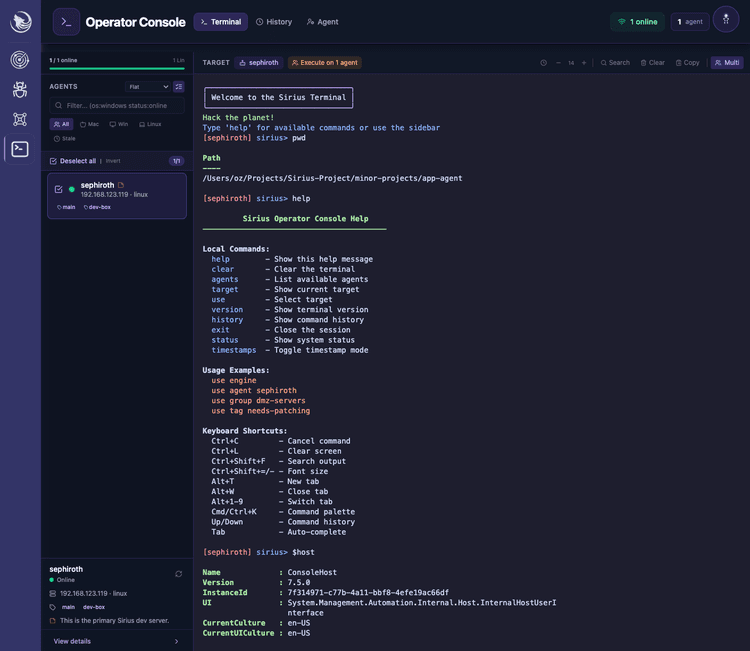Click the 'use agent sephiroth' example
The height and width of the screenshot is (651, 750).
tap(254, 391)
